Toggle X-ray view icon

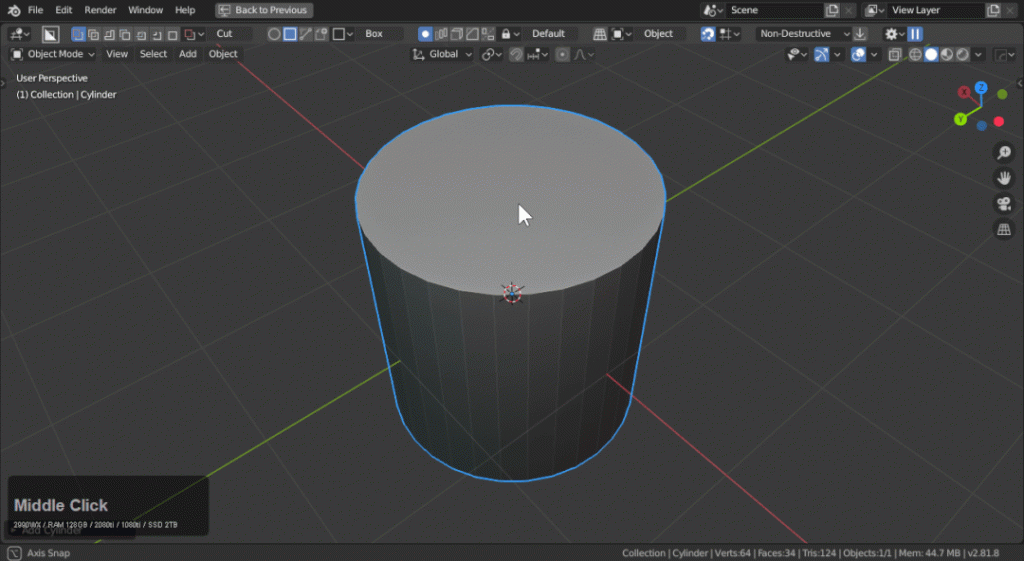coord(895,54)
